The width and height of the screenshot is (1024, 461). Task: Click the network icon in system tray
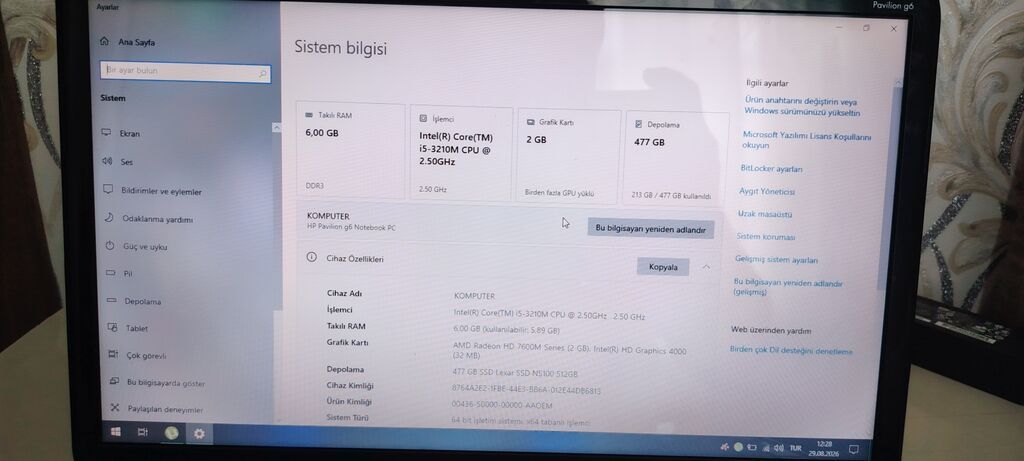(765, 448)
